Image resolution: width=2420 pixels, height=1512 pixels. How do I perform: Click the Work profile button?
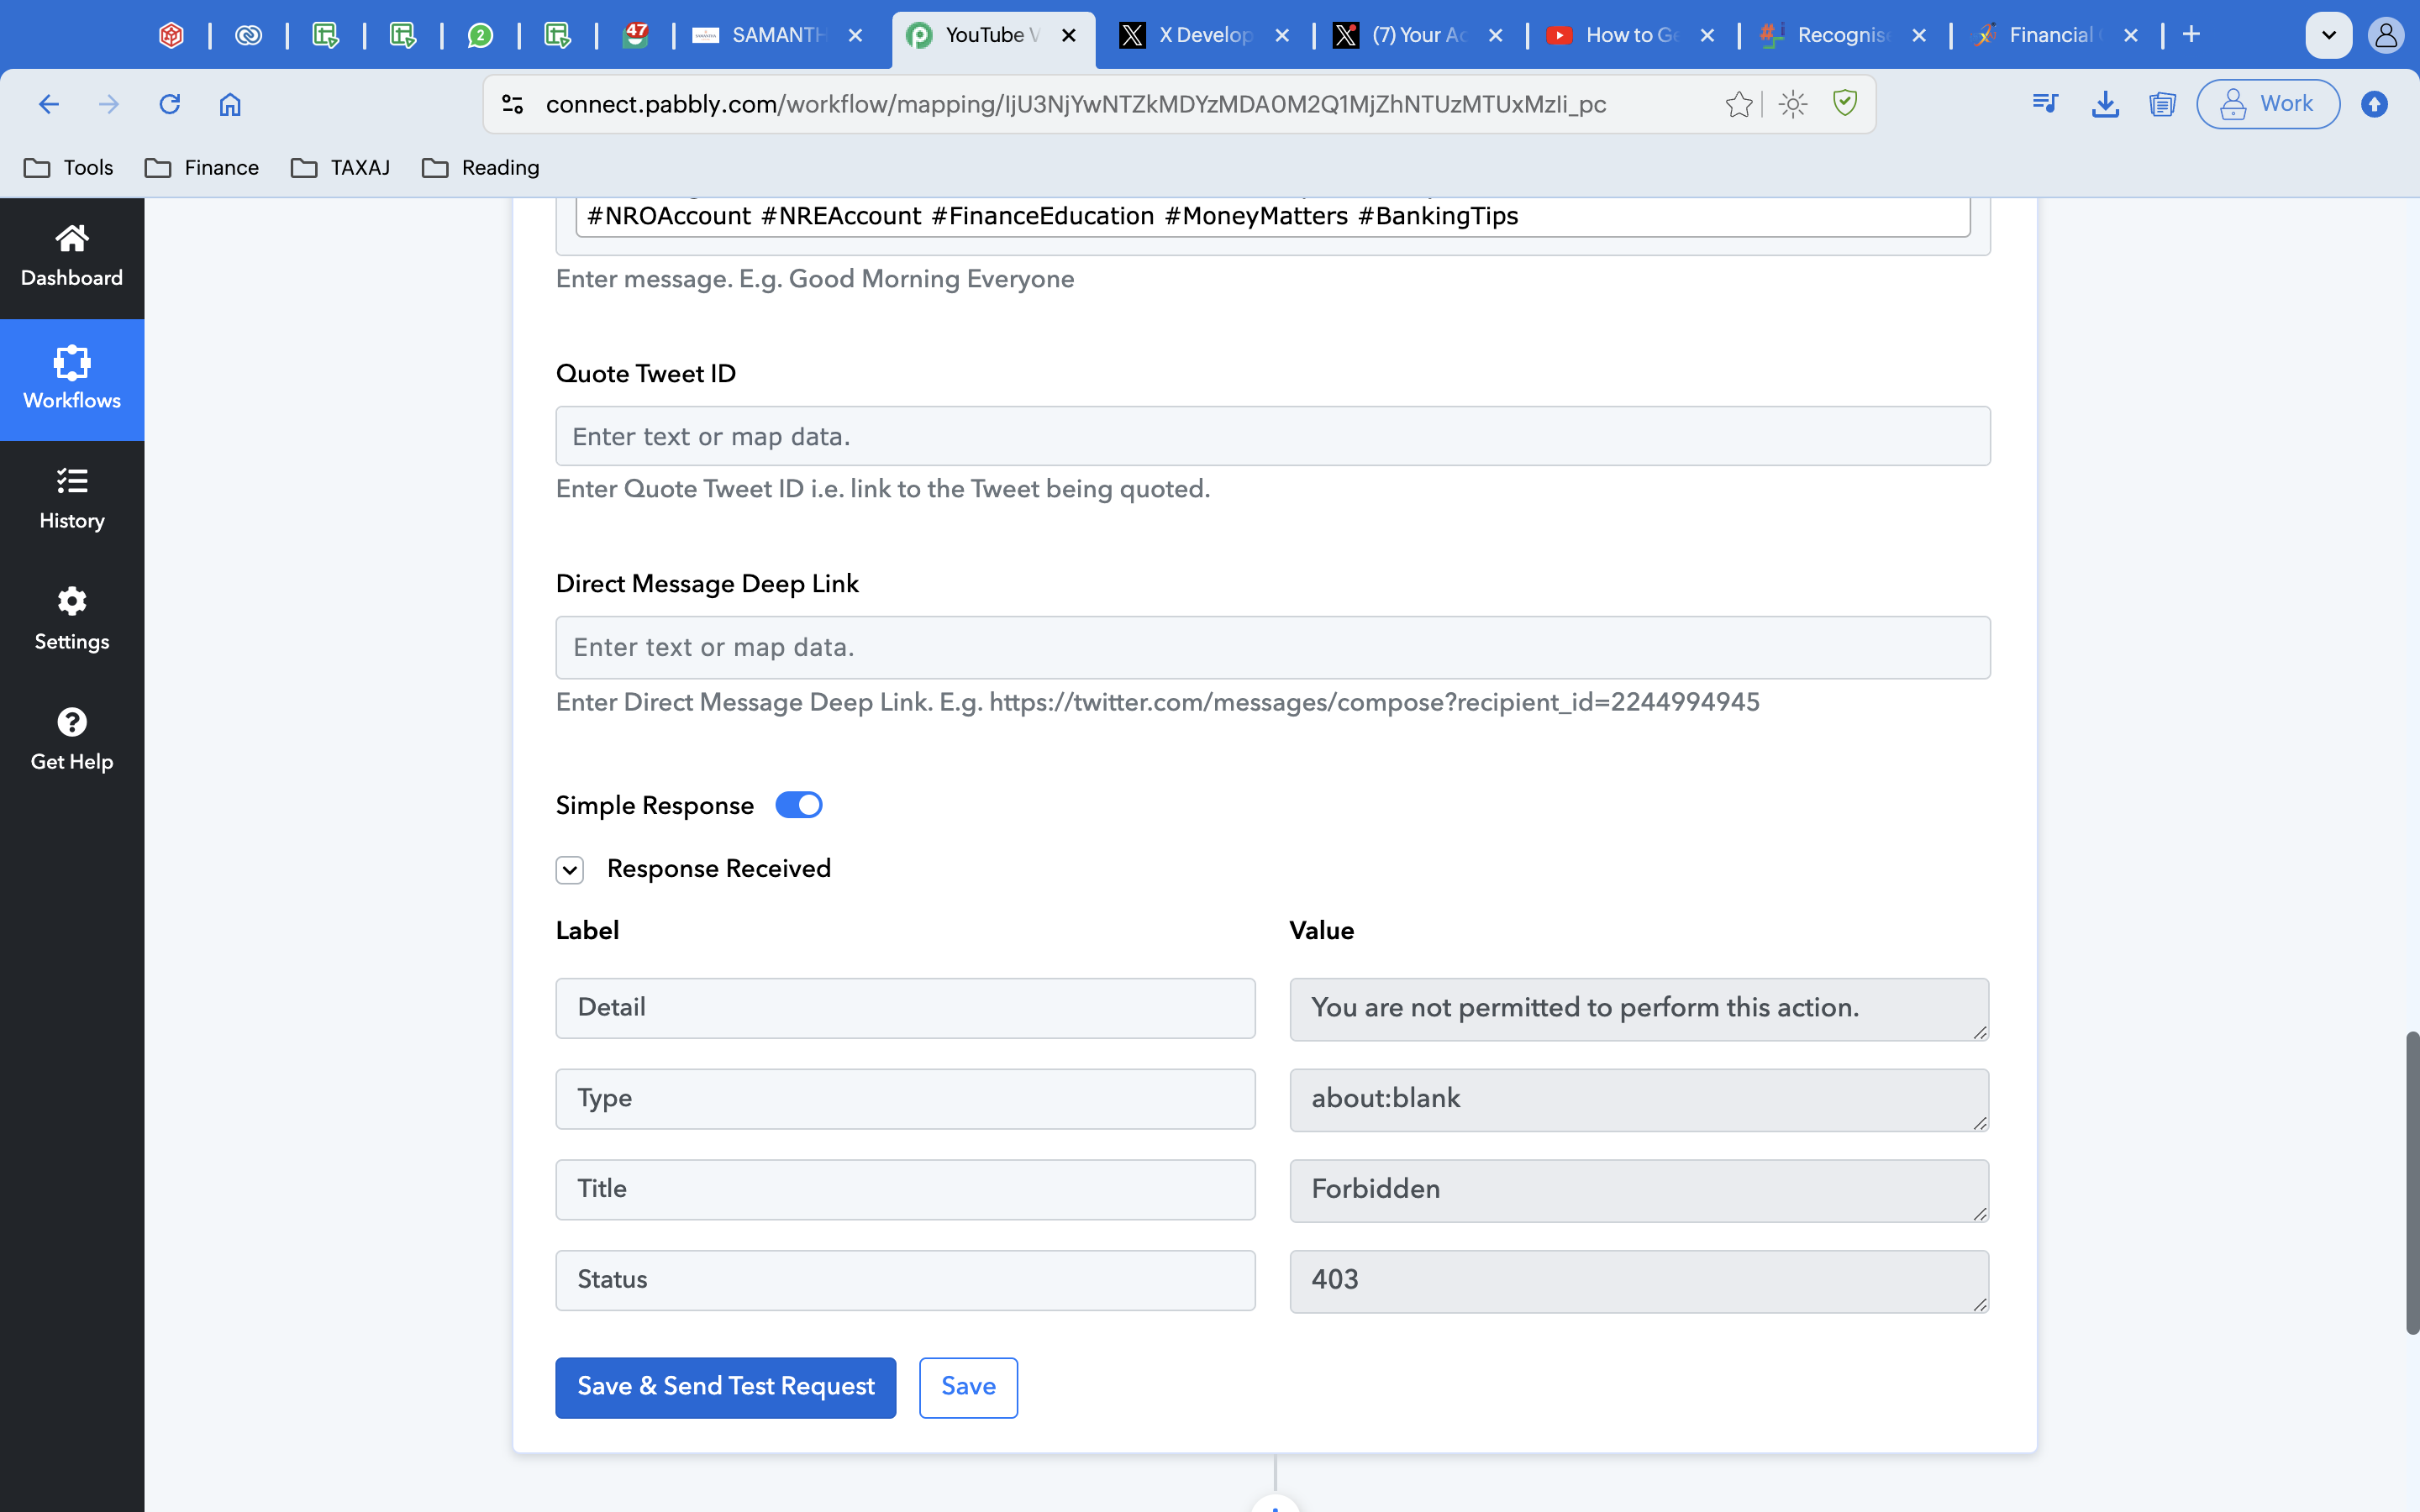2268,104
